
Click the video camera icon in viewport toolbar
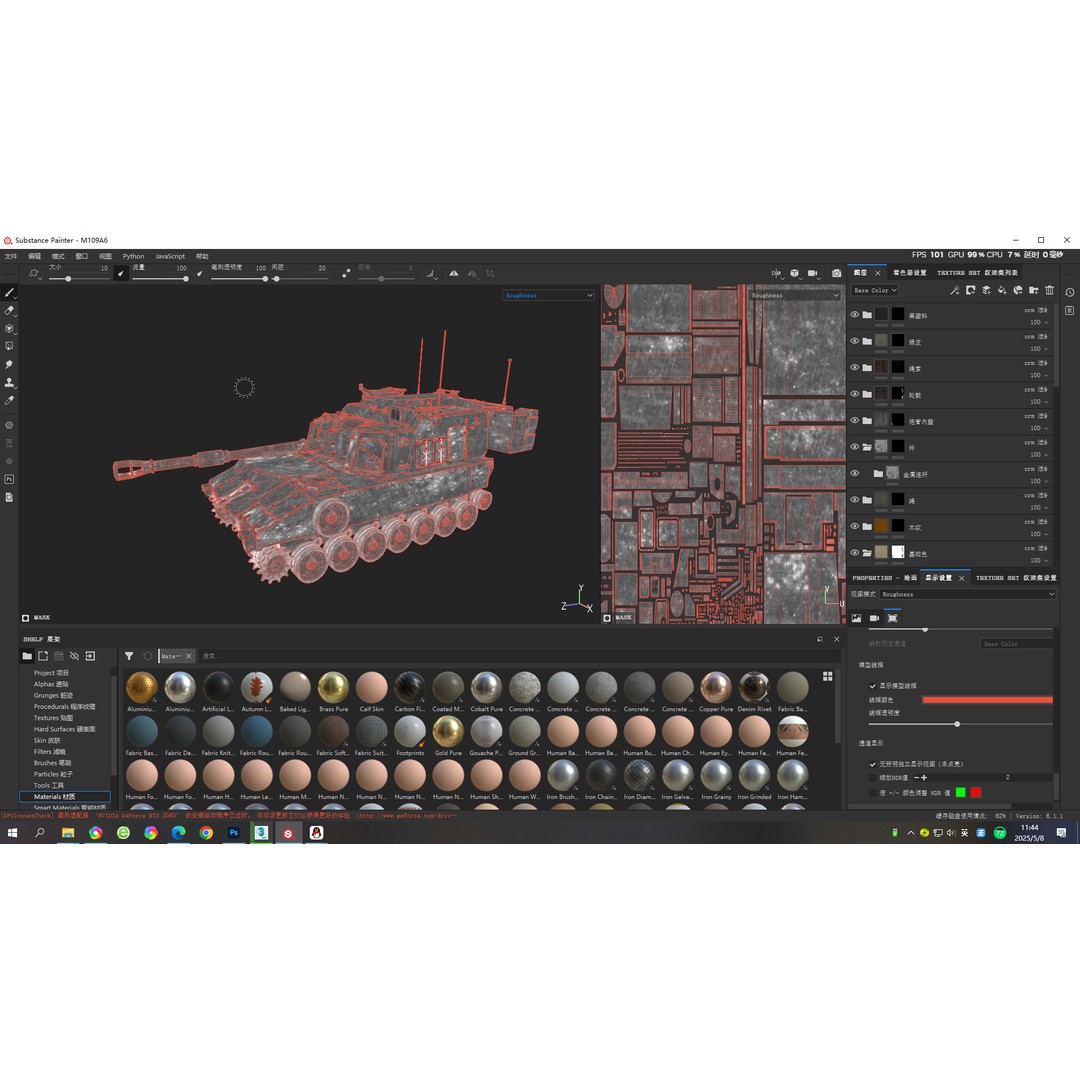pos(813,273)
